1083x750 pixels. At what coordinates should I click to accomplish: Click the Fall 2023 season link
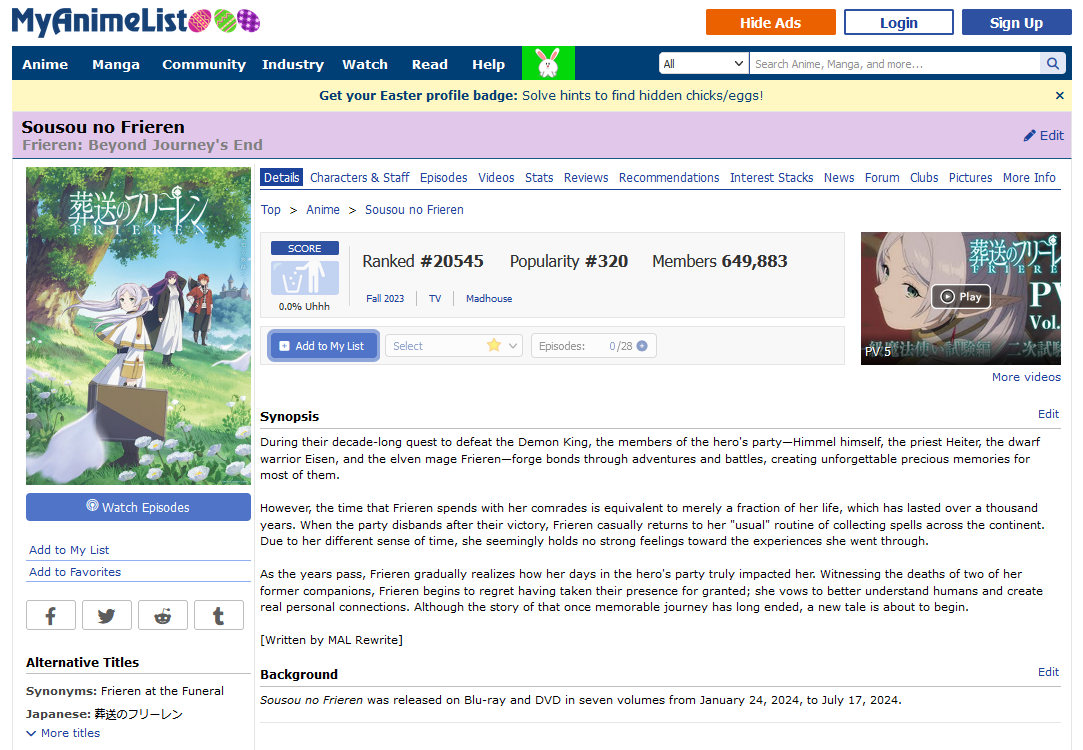coord(385,298)
